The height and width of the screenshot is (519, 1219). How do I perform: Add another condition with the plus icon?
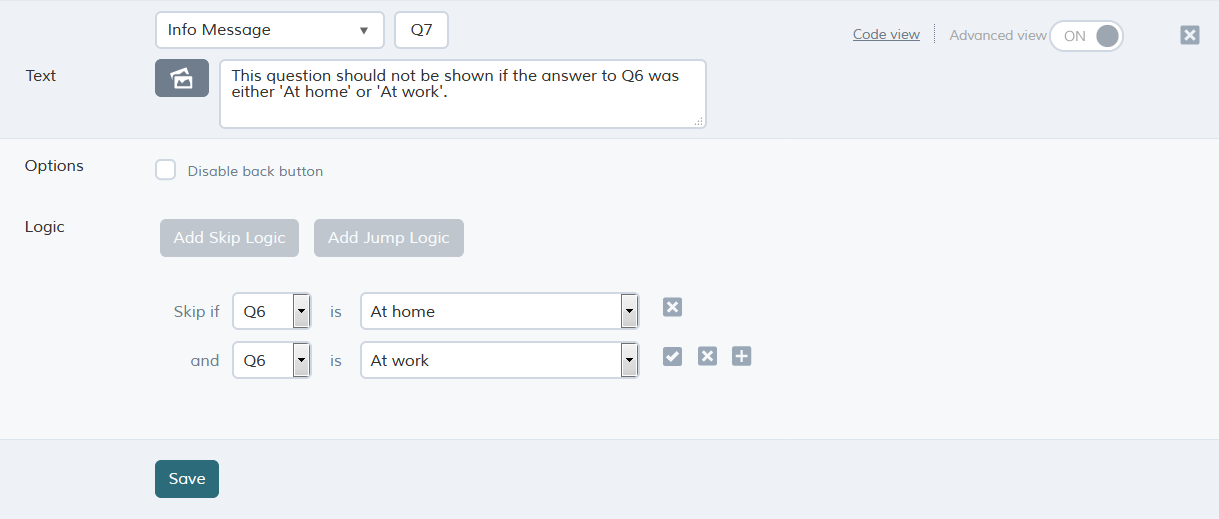pos(741,356)
